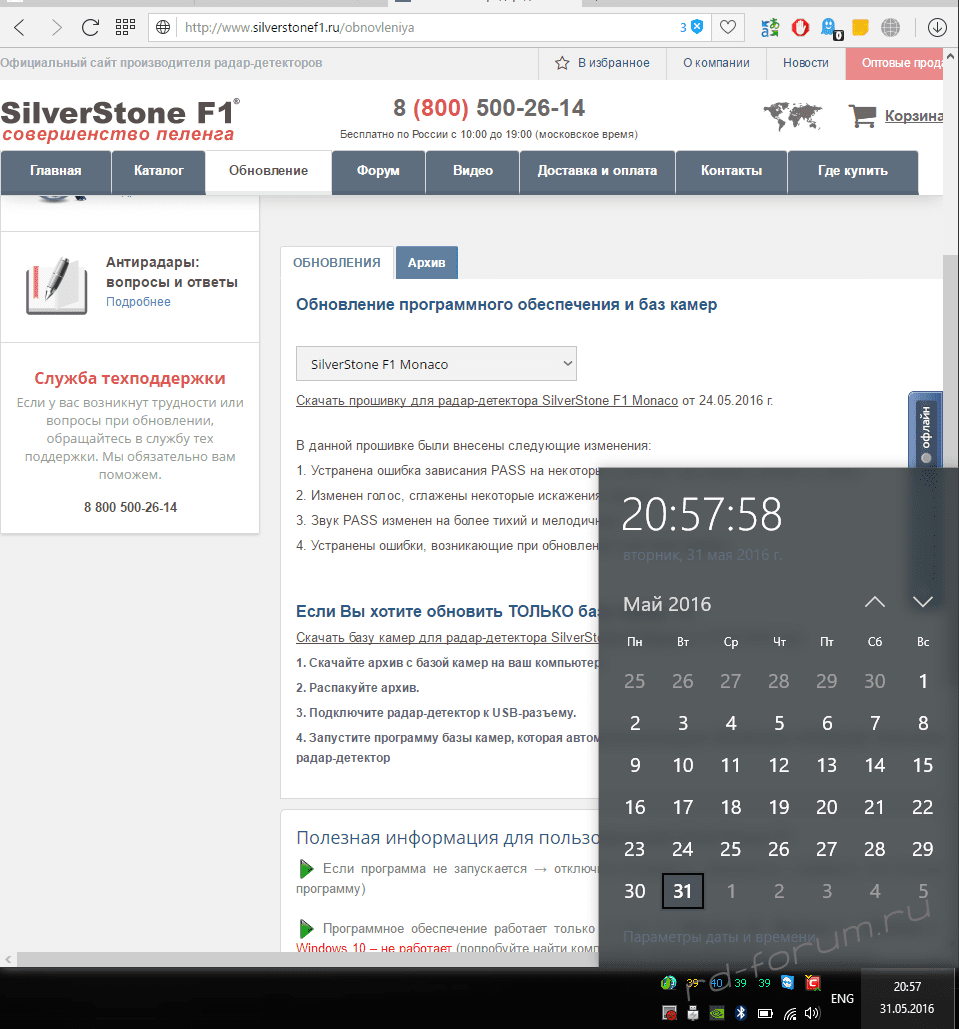Open the Adblock red stop-hand extension
Image resolution: width=959 pixels, height=1029 pixels.
[x=800, y=28]
